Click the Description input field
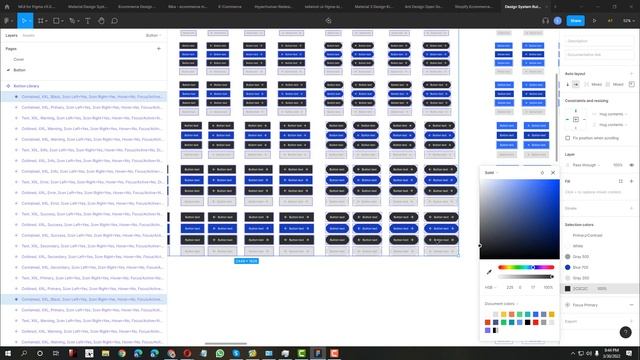 point(599,41)
